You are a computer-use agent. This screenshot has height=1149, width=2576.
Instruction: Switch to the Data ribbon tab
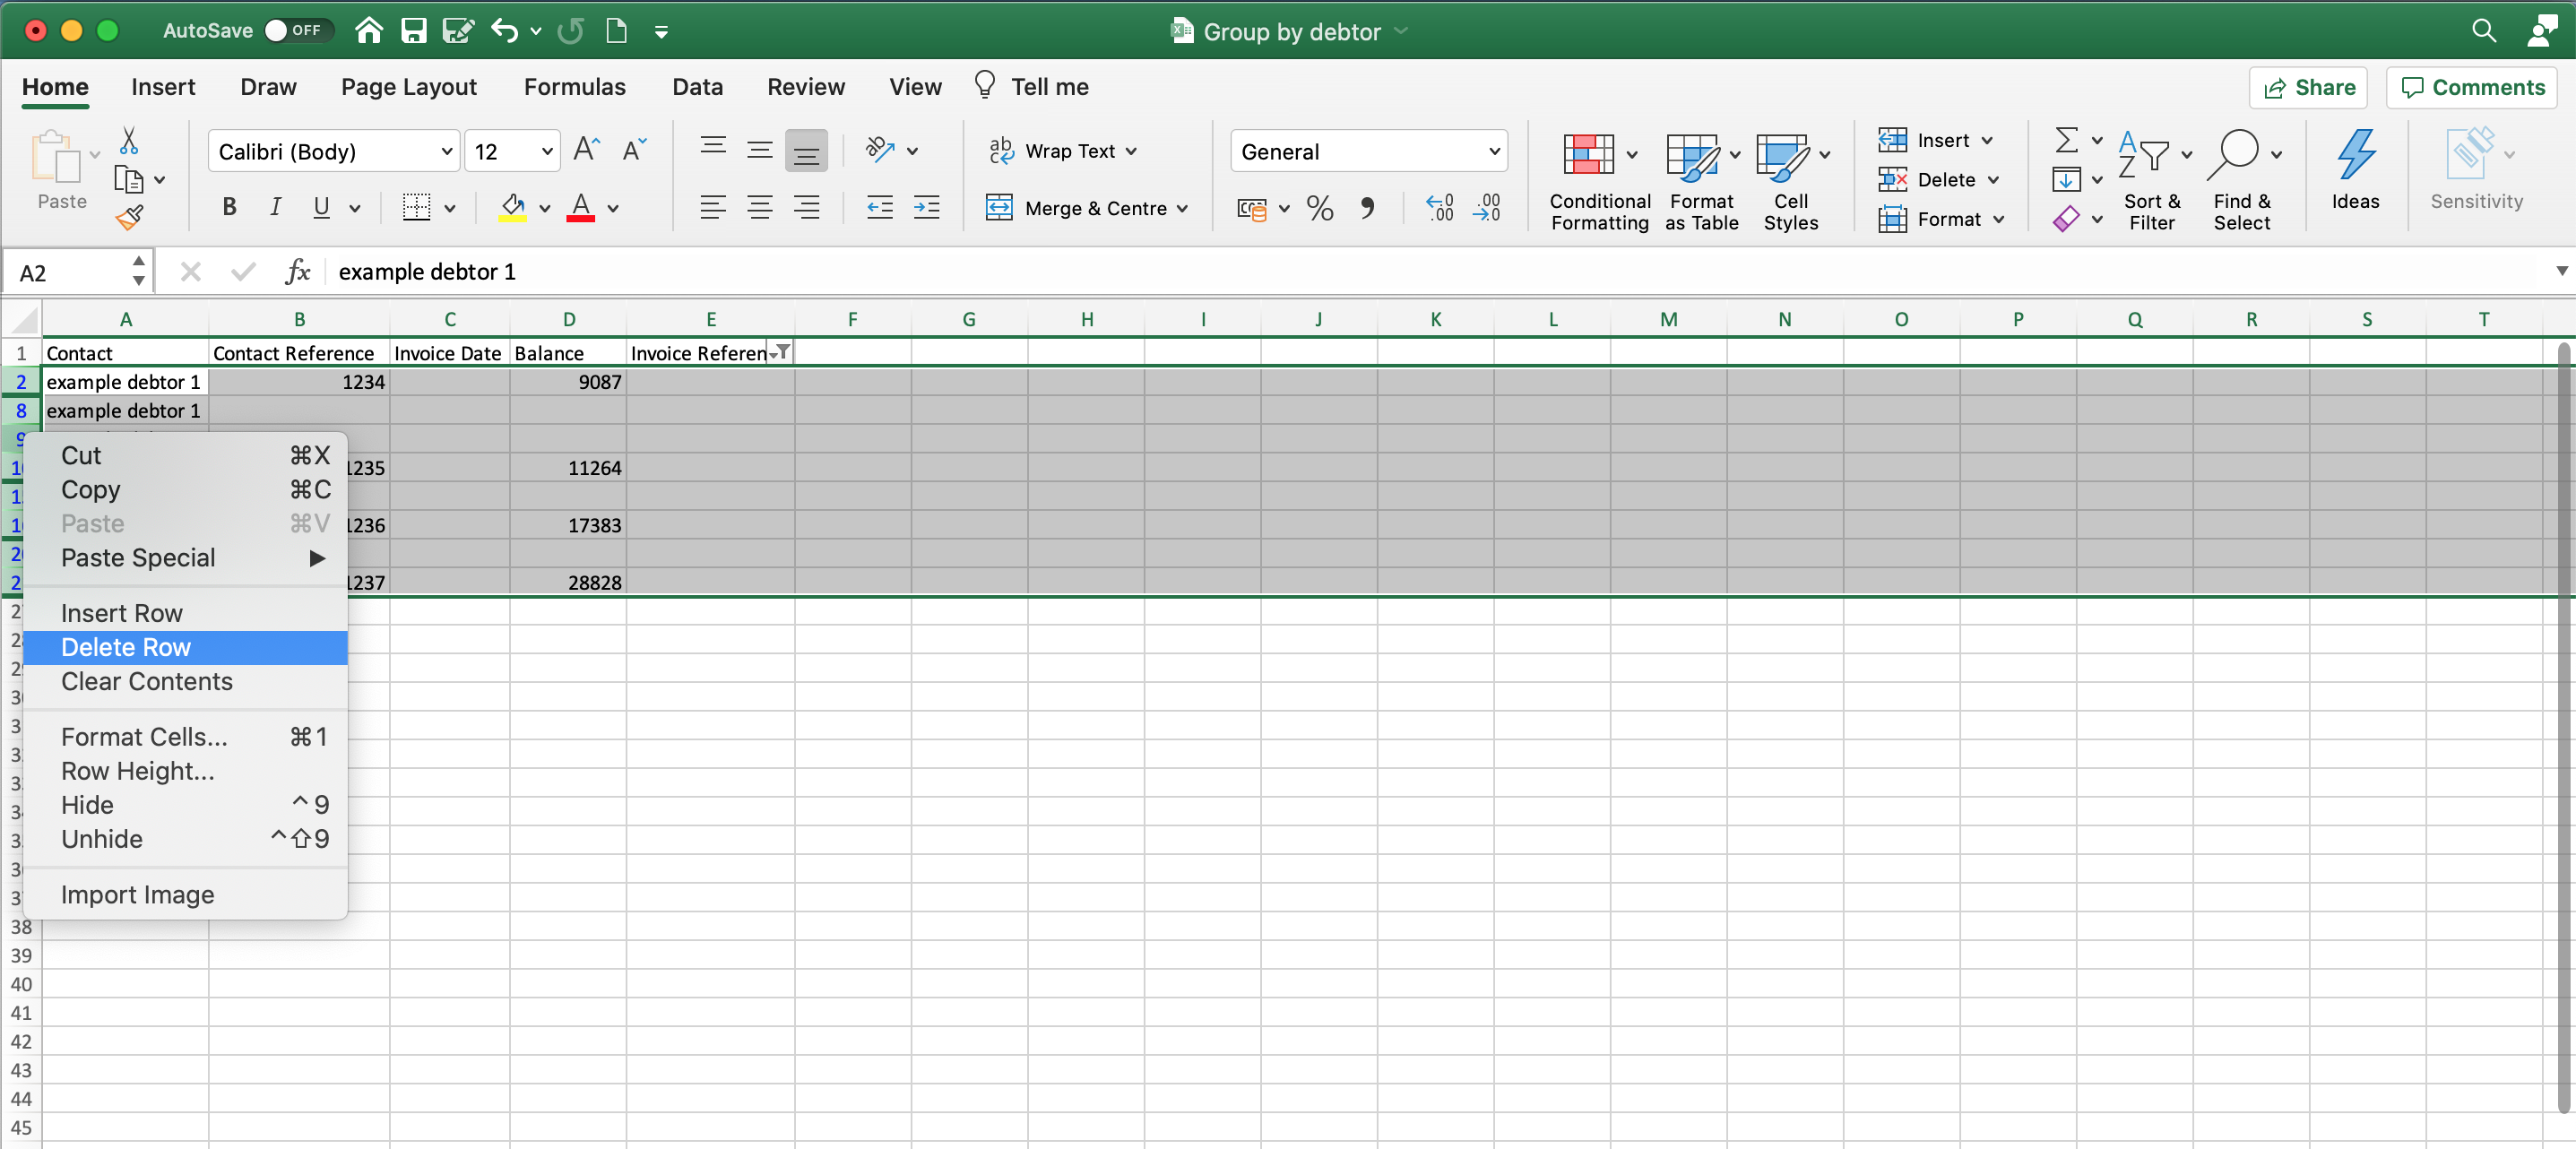(x=697, y=87)
